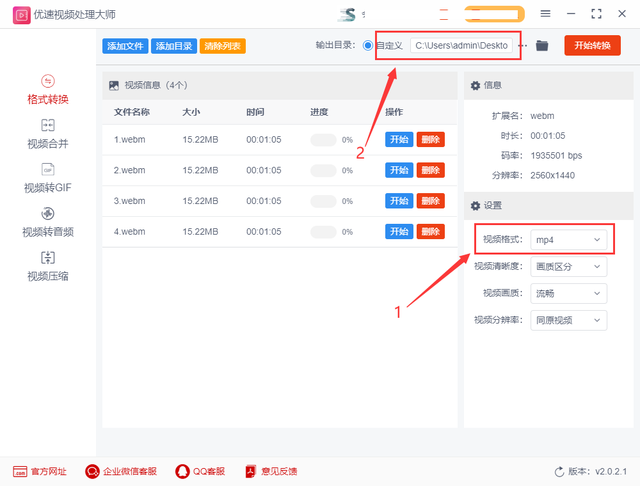Click the 1935501 bps bitrate value
Screen dimensions: 640x486
[x=556, y=155]
